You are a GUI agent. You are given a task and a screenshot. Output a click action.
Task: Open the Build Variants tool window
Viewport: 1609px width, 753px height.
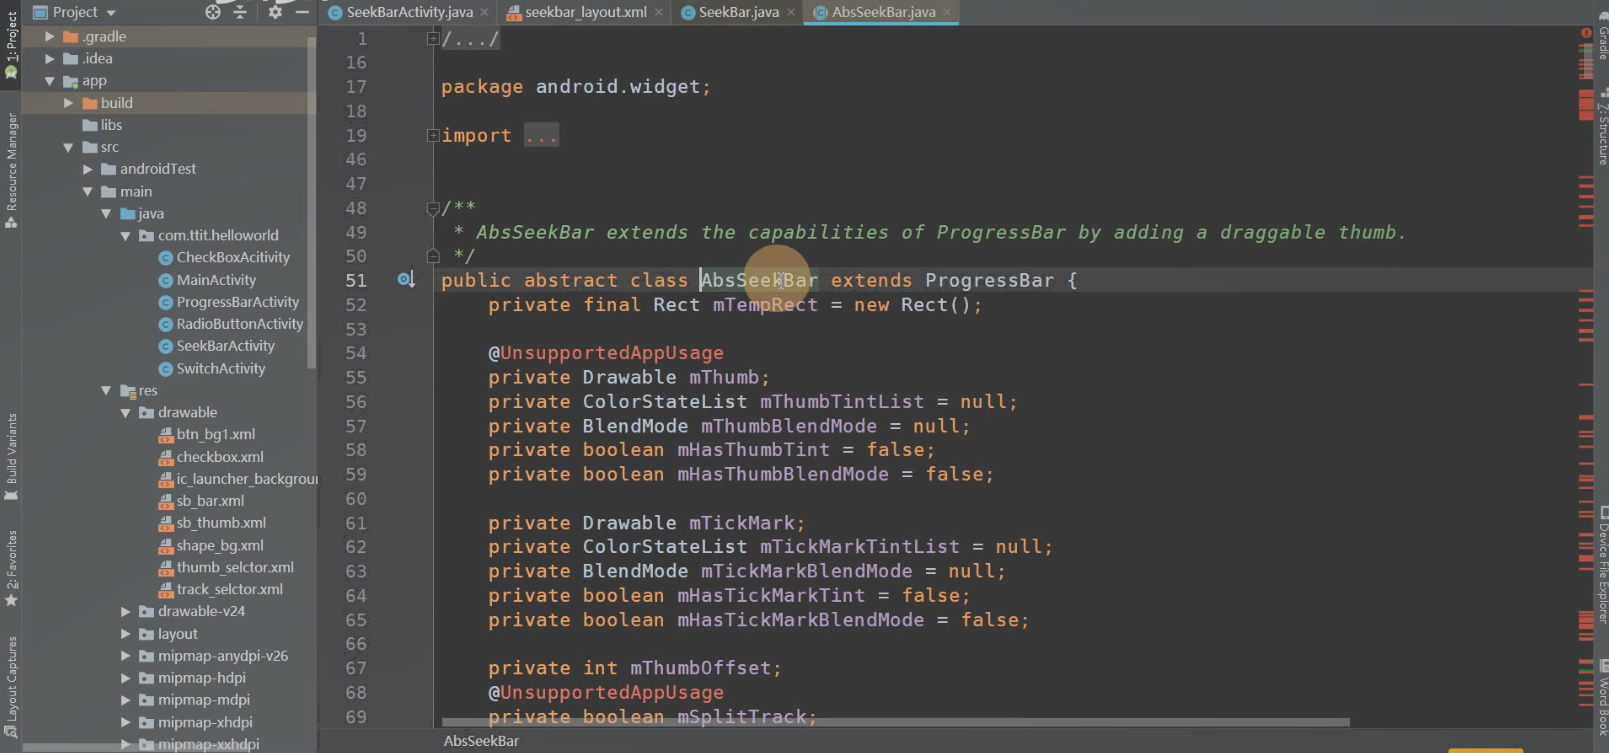pos(11,457)
